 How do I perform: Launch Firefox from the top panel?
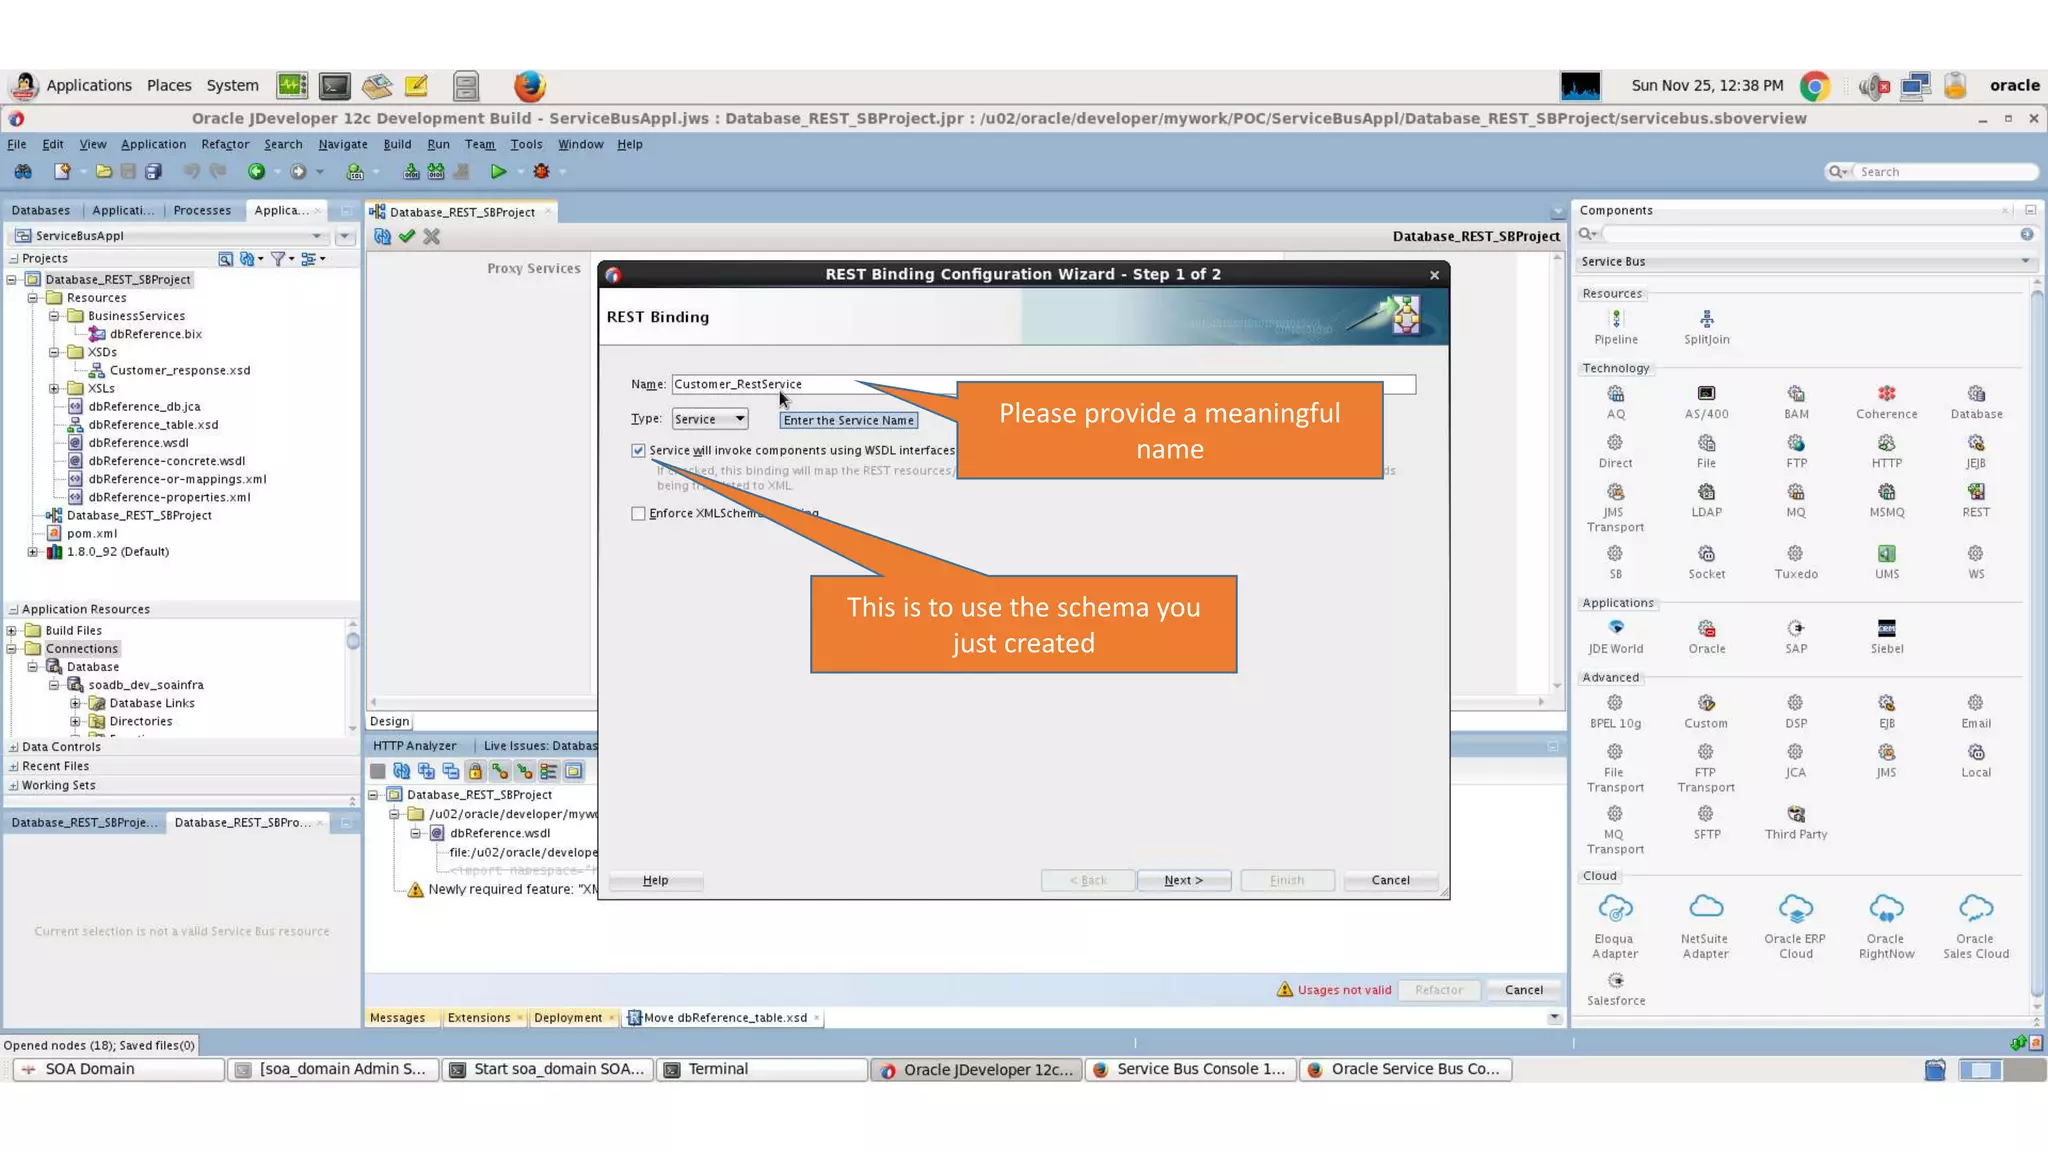coord(529,86)
